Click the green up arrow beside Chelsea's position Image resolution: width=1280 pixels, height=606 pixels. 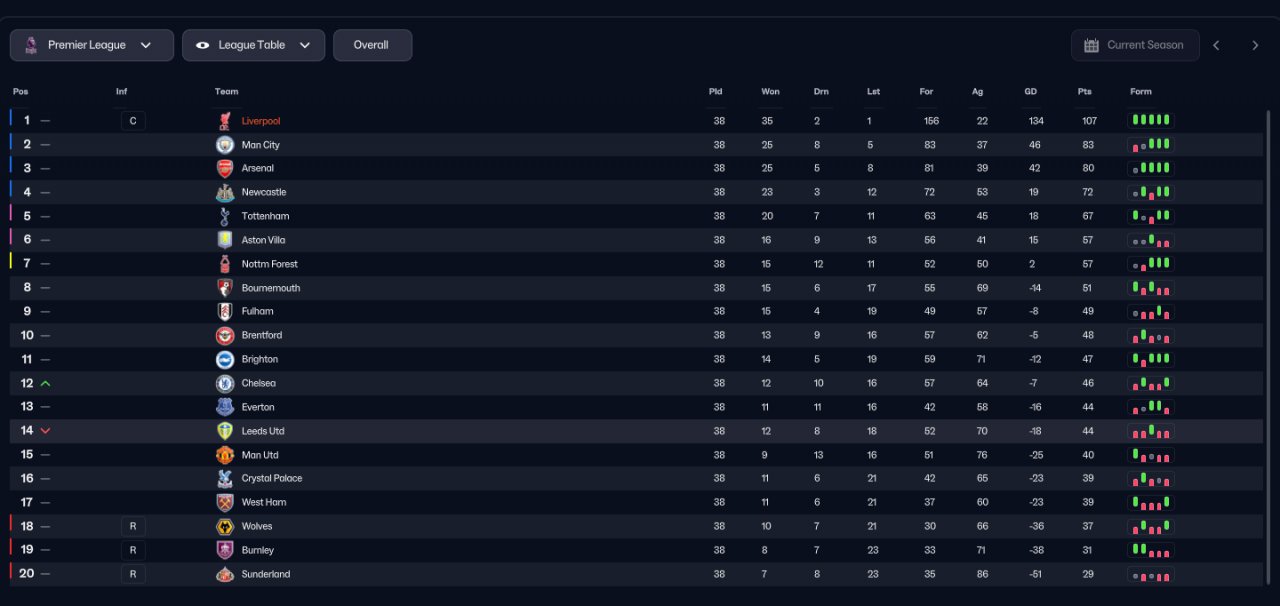pyautogui.click(x=45, y=383)
